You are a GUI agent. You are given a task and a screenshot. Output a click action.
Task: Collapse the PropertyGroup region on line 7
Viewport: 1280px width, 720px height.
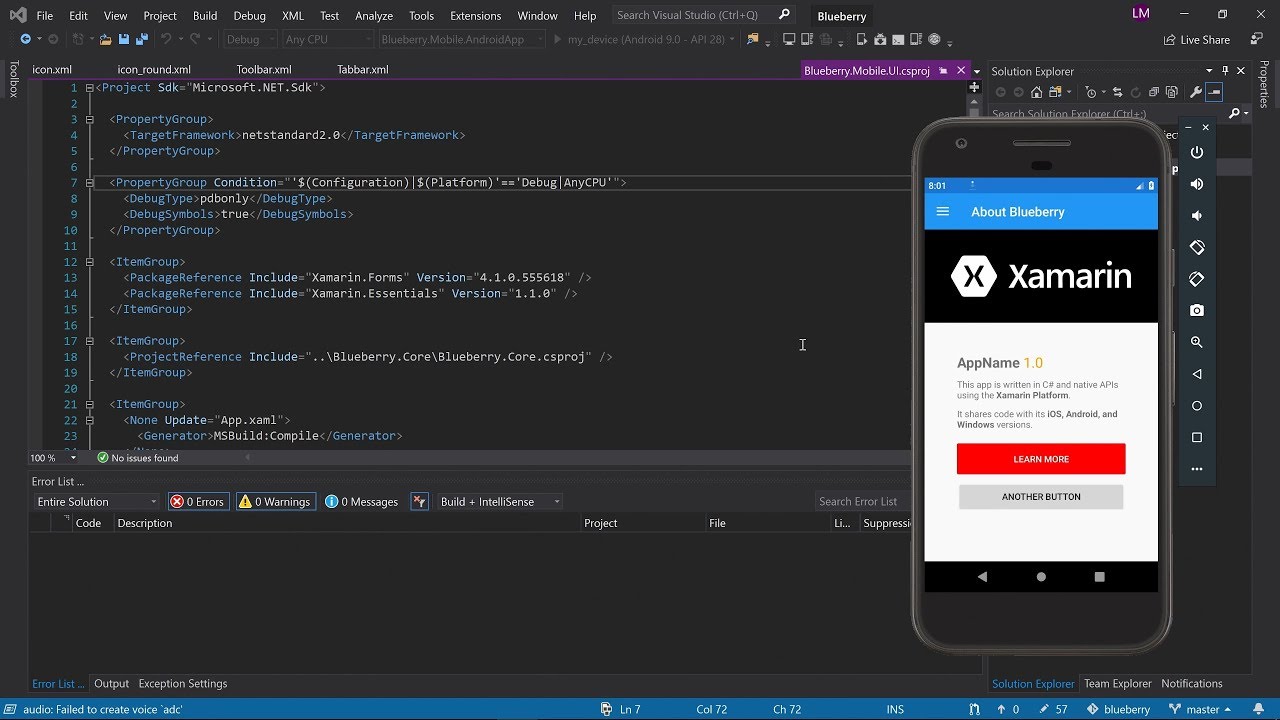[x=89, y=182]
